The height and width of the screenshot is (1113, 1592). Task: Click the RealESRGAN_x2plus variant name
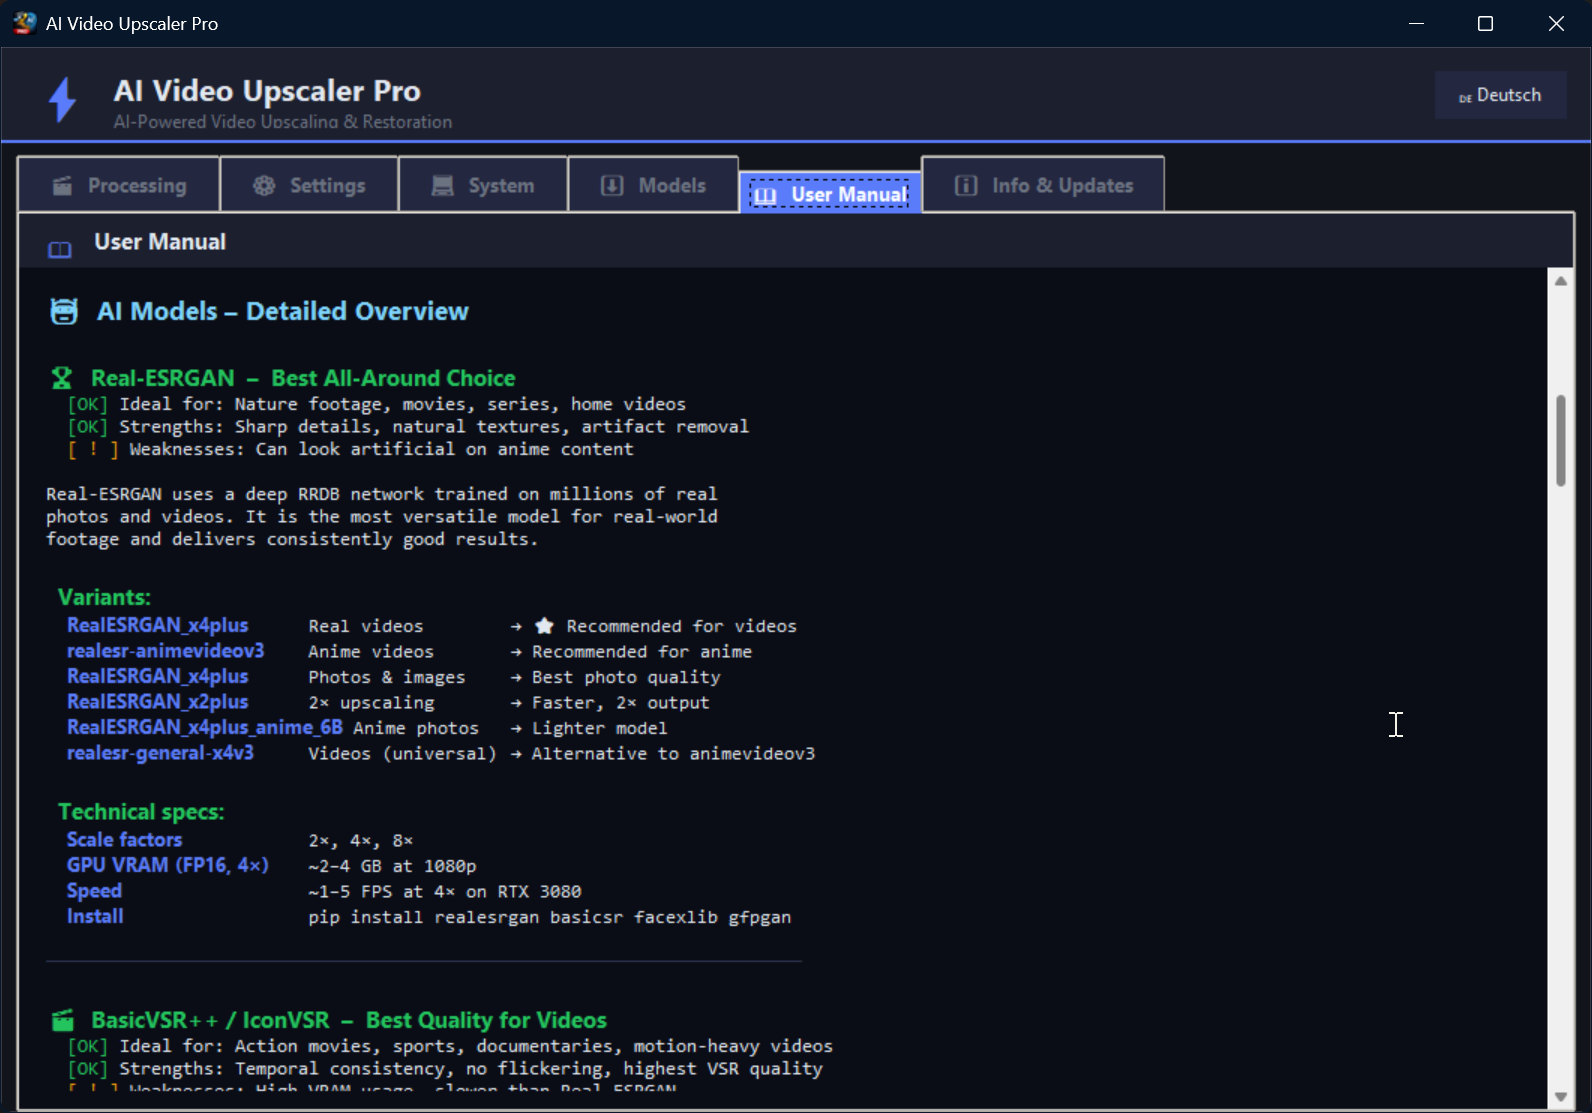point(157,702)
